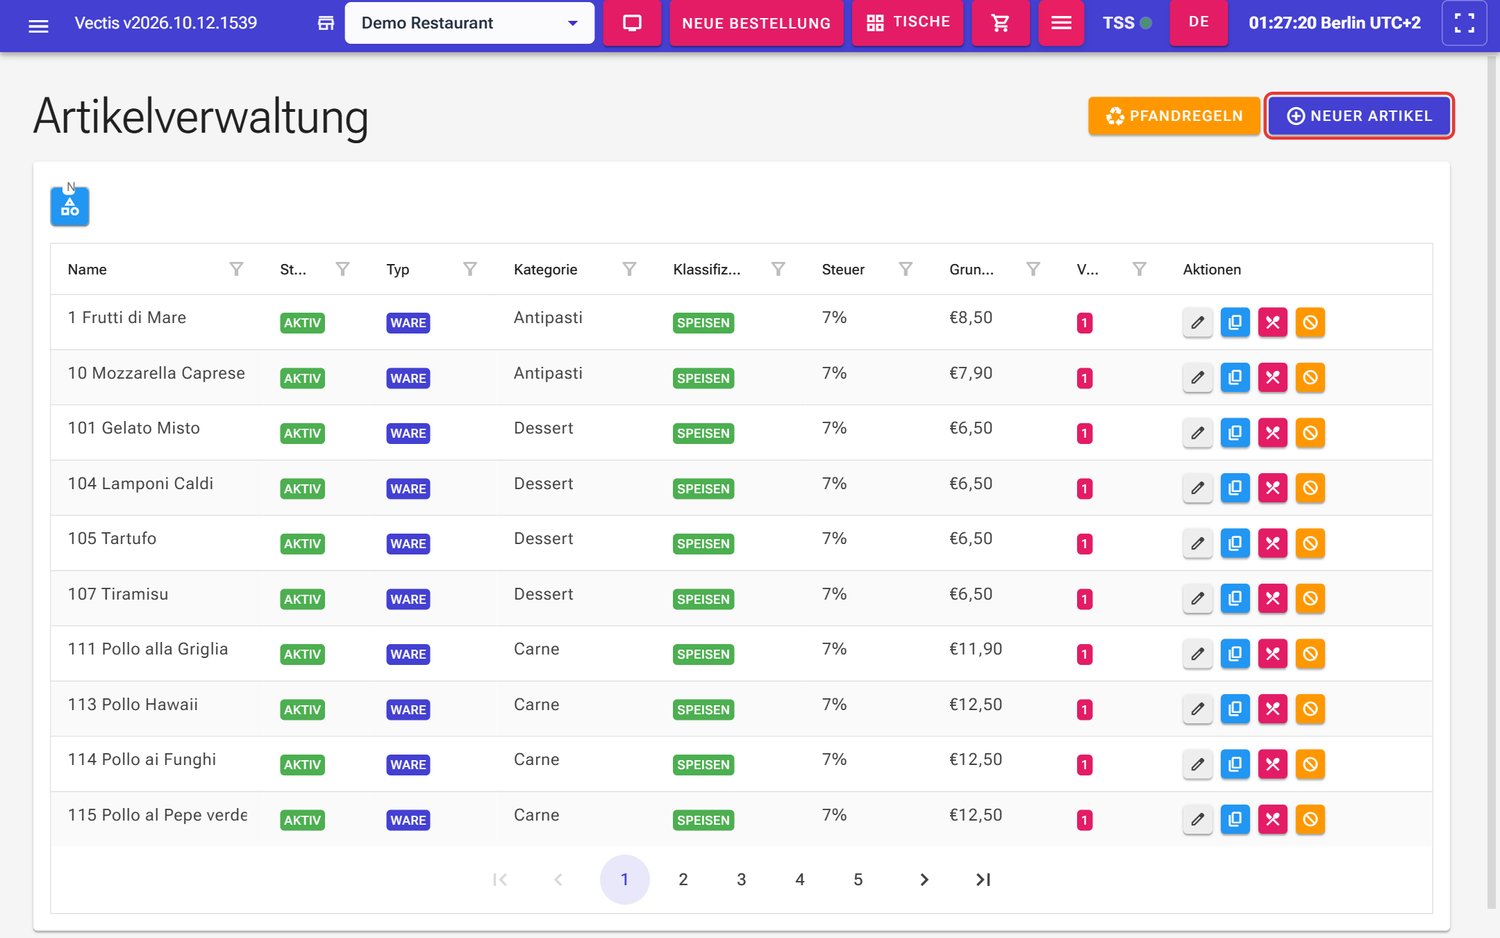Screen dimensions: 1500x938
Task: Open the Status column filter
Action: click(x=342, y=269)
